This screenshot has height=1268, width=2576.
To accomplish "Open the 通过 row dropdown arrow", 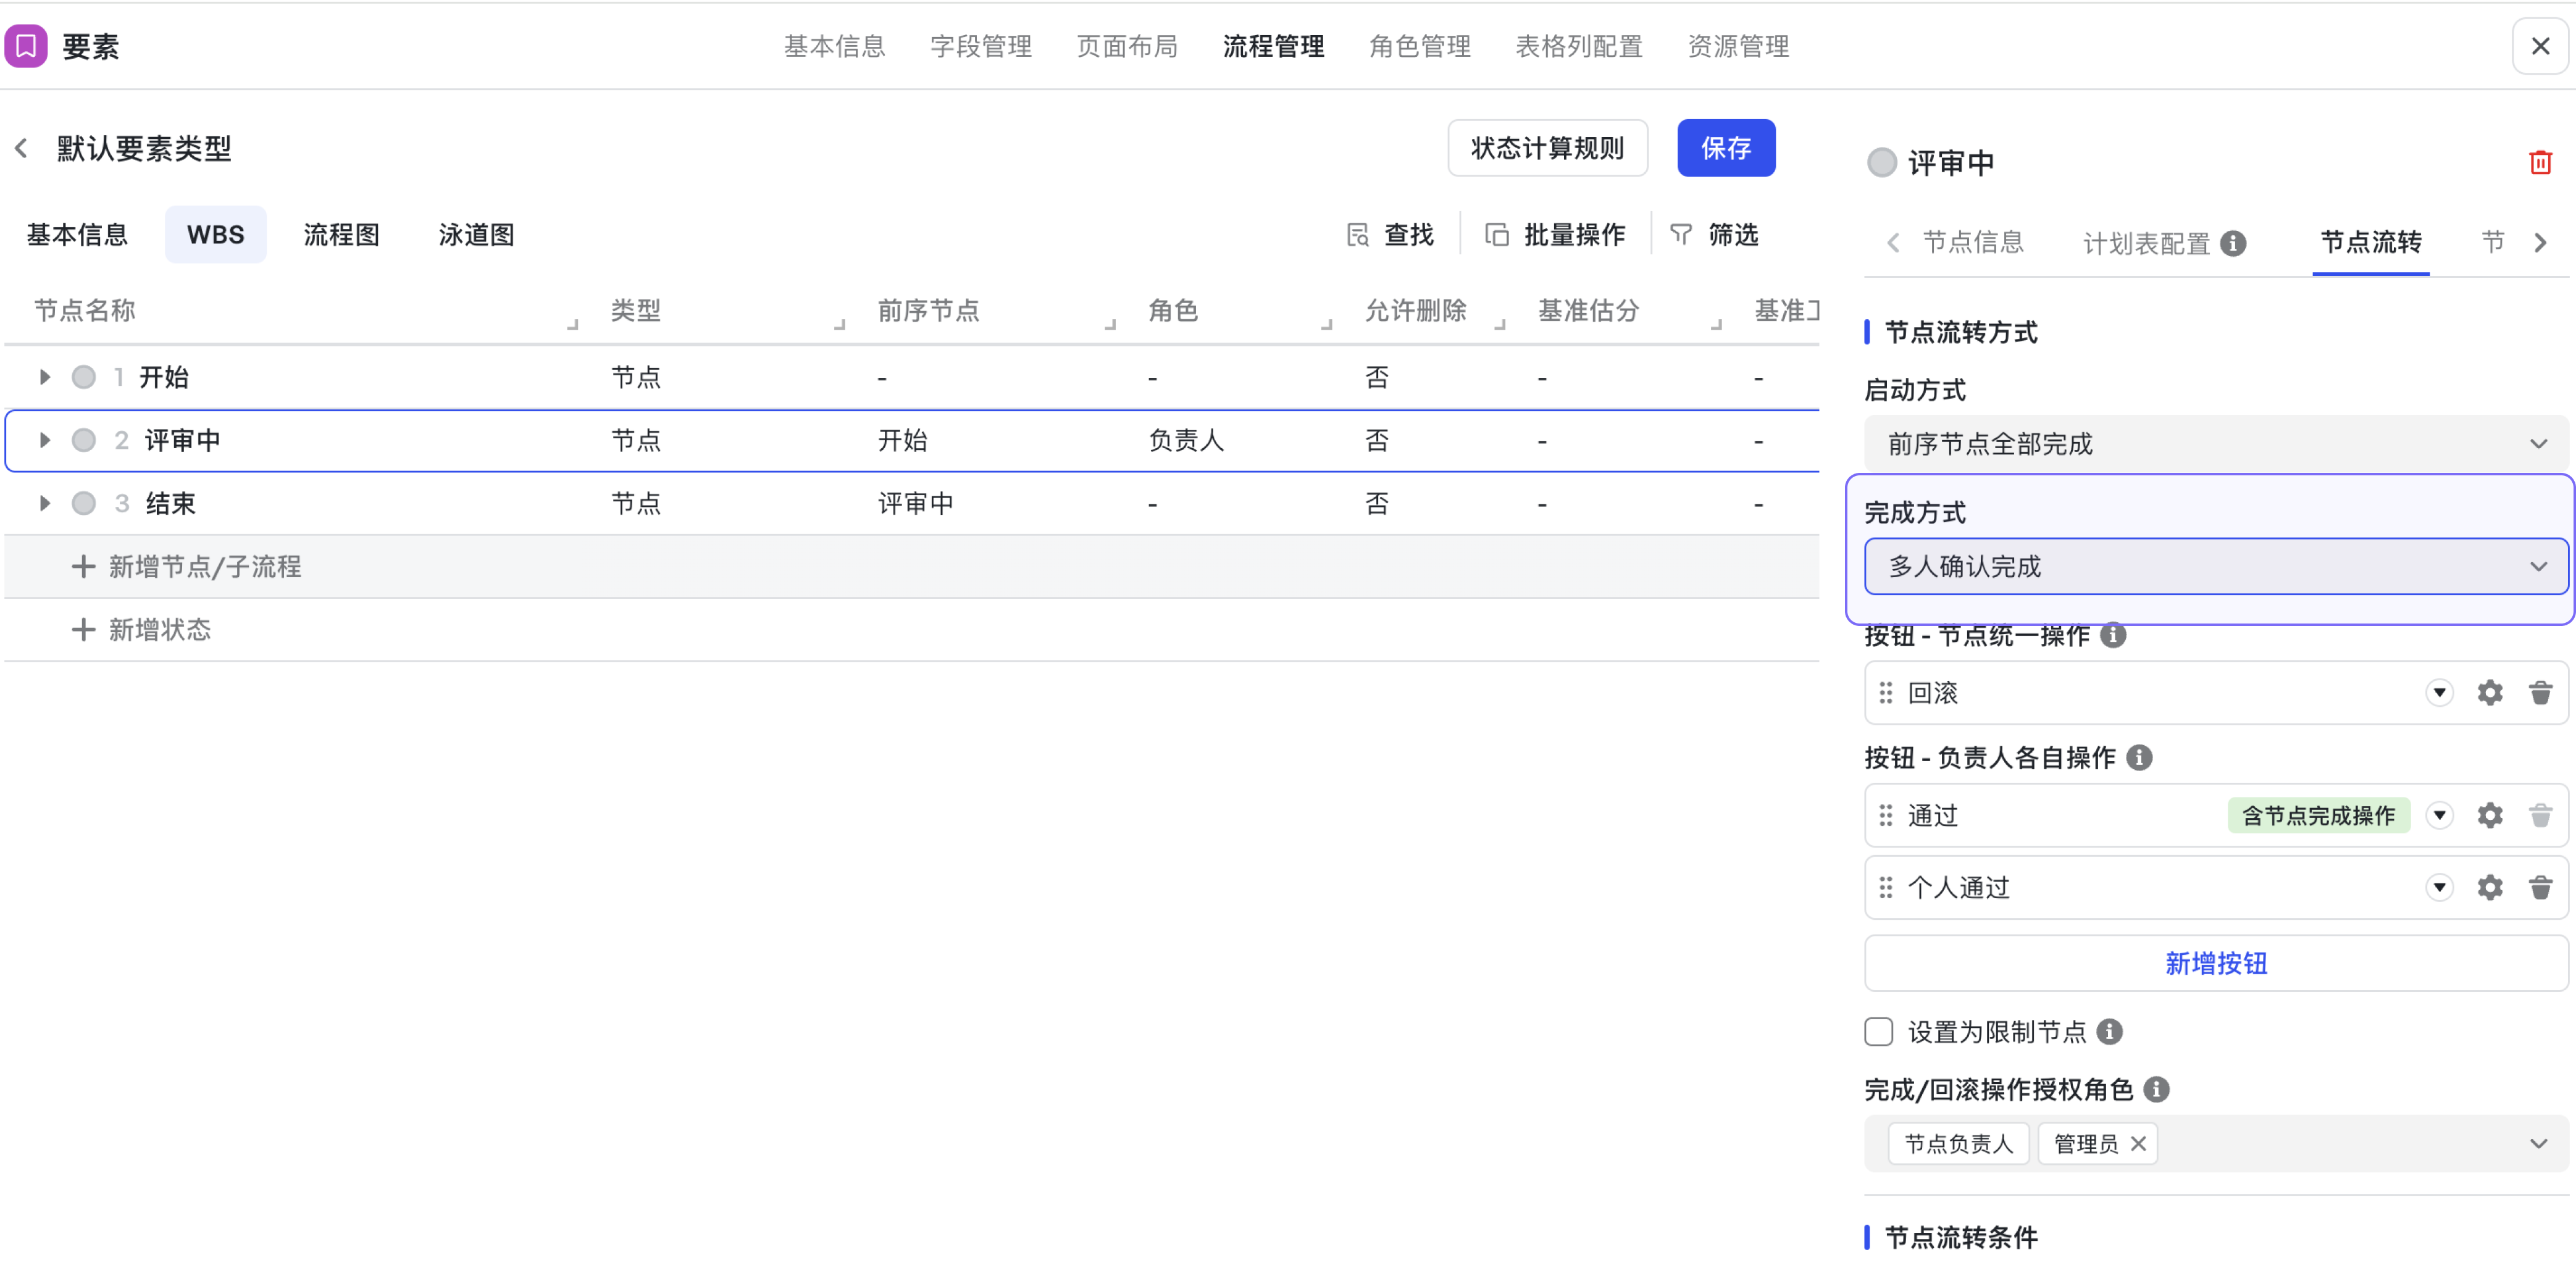I will pos(2440,816).
